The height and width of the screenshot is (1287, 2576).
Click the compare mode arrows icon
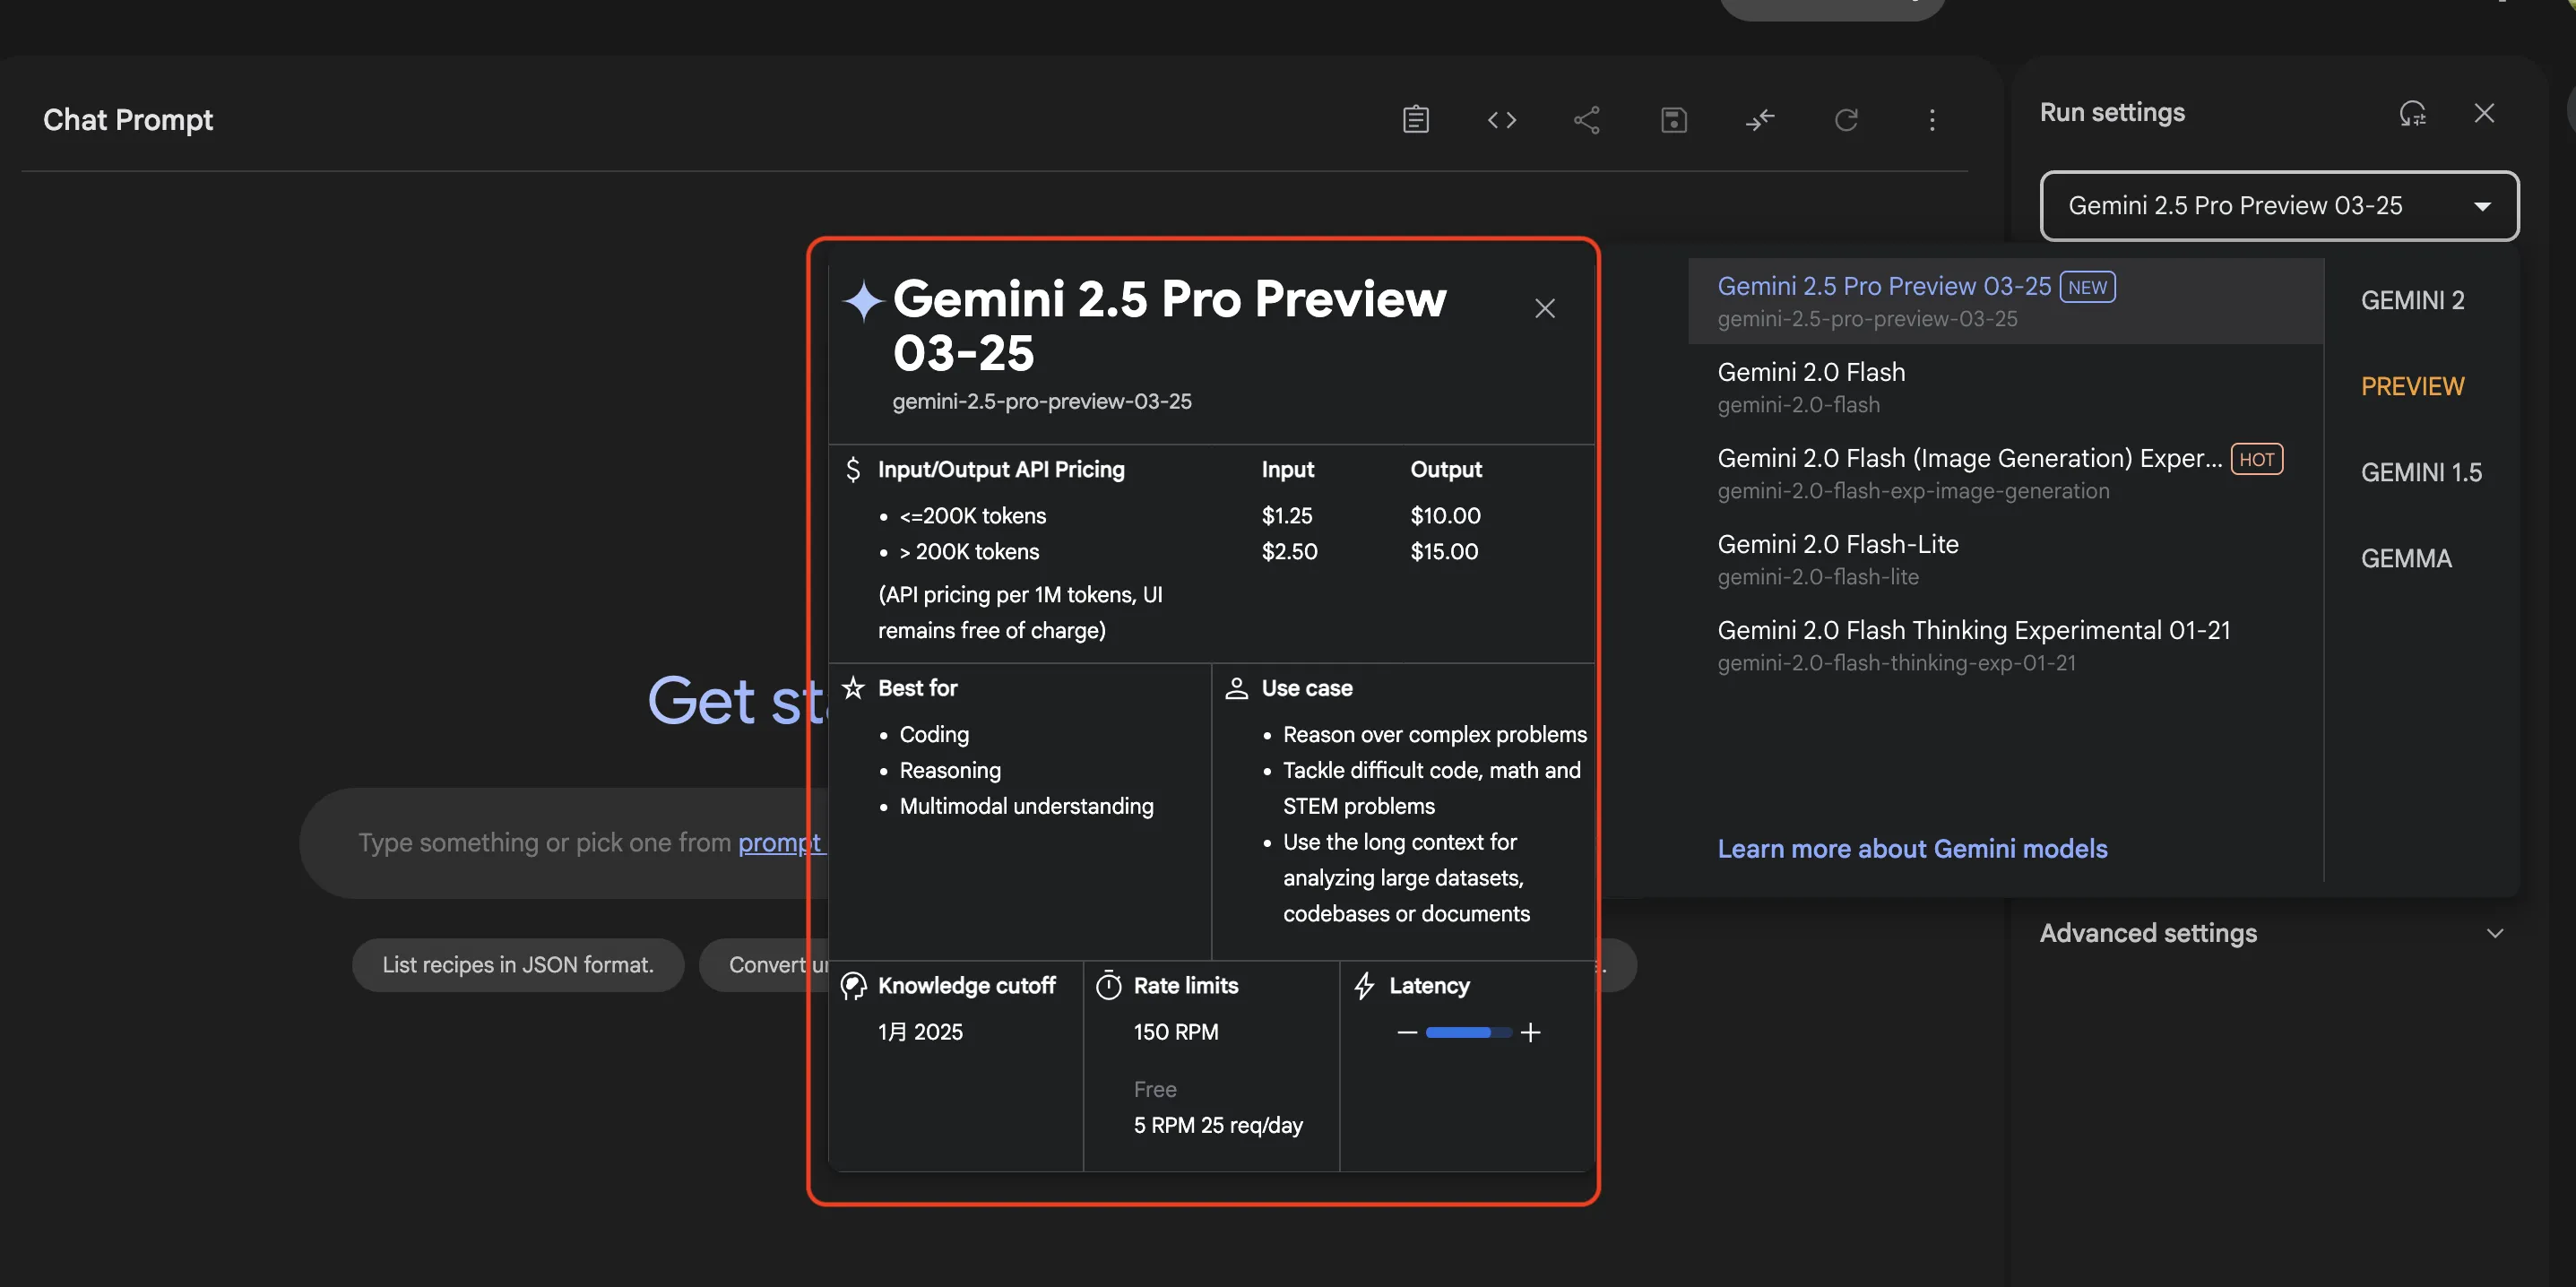tap(1760, 120)
